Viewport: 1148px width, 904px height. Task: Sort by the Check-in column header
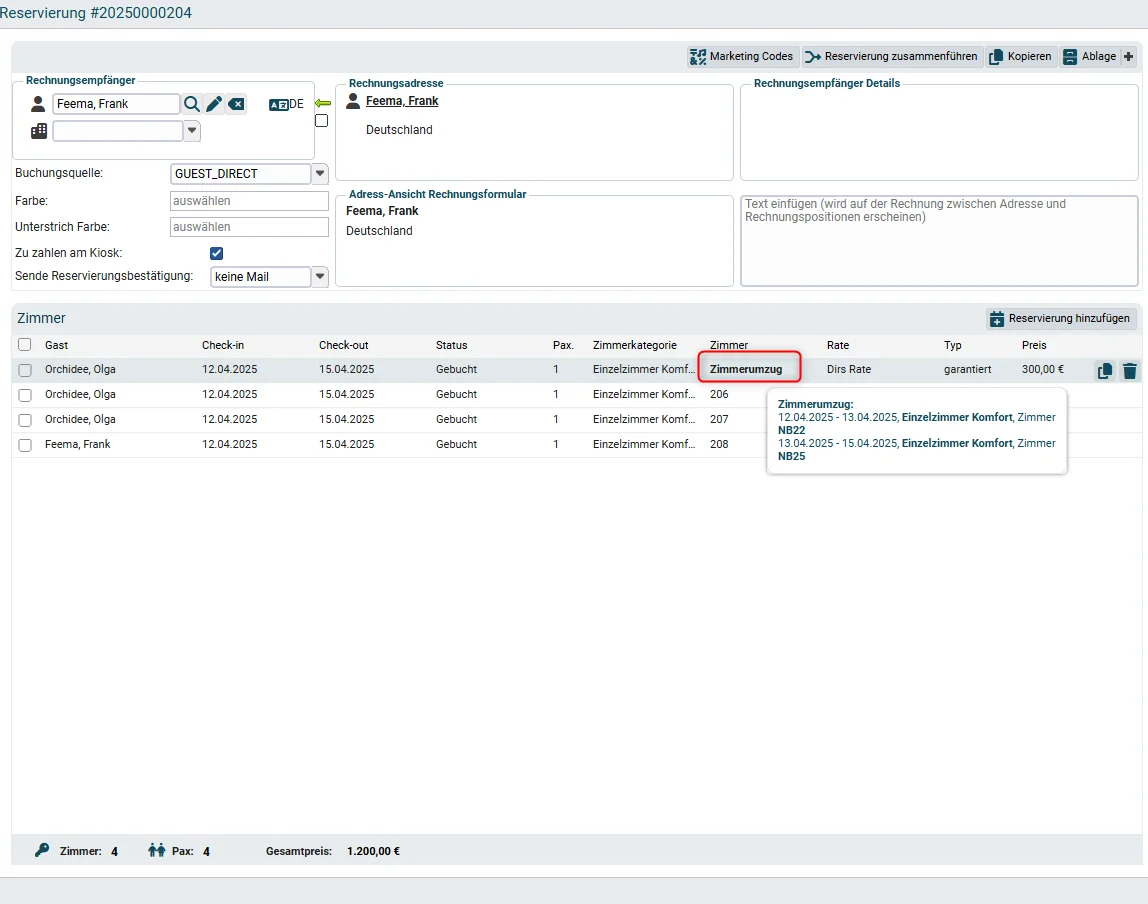[x=223, y=345]
